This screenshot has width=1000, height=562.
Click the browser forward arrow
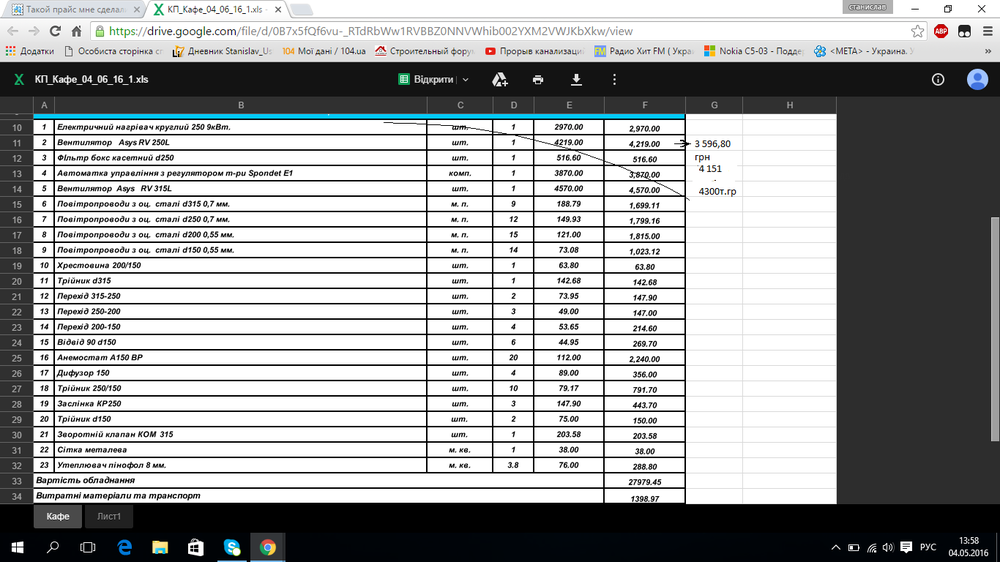(x=34, y=31)
